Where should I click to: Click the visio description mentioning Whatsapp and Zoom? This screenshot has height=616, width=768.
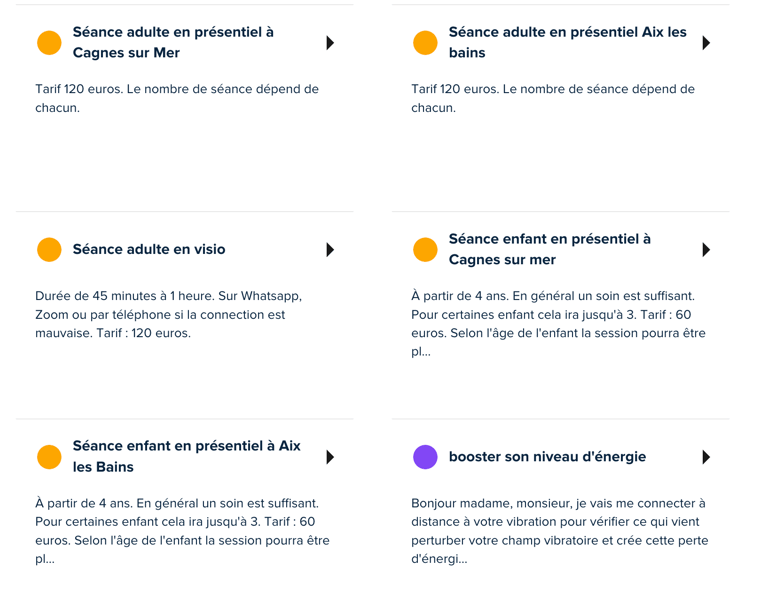[x=169, y=314]
